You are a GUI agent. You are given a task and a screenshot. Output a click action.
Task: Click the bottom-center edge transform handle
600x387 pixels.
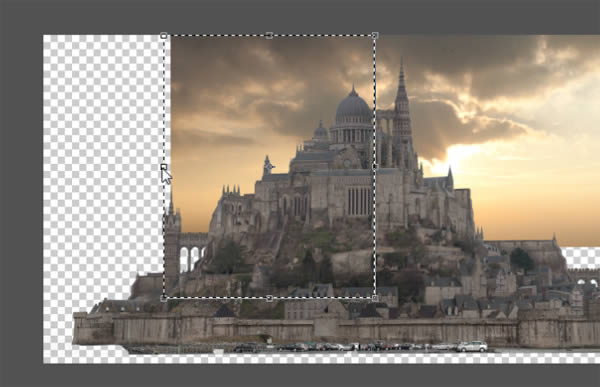[269, 298]
